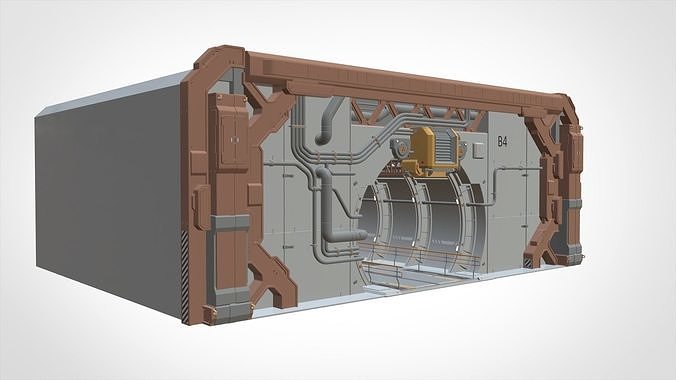Click the B4 wall label

(502, 141)
